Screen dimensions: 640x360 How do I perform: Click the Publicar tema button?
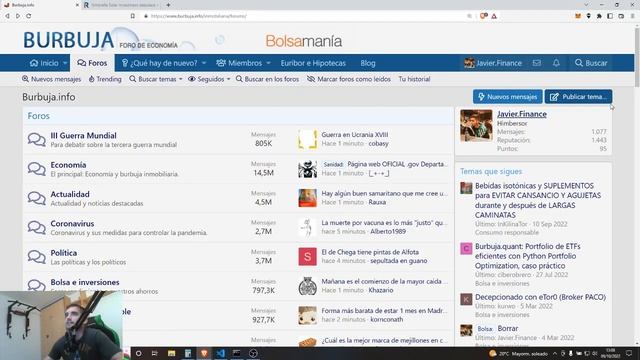(578, 97)
